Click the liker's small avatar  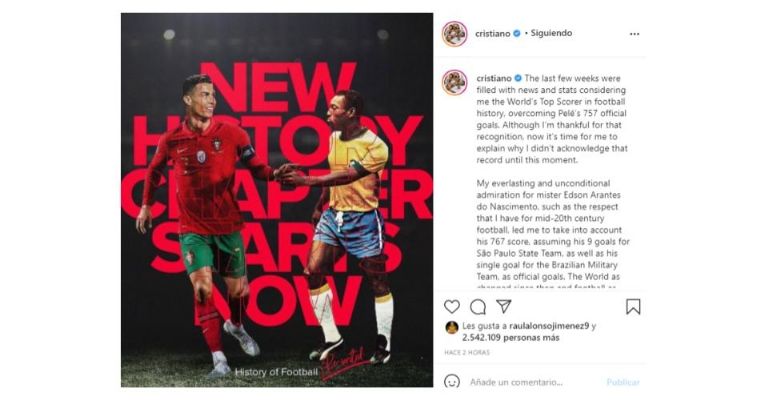(x=452, y=328)
